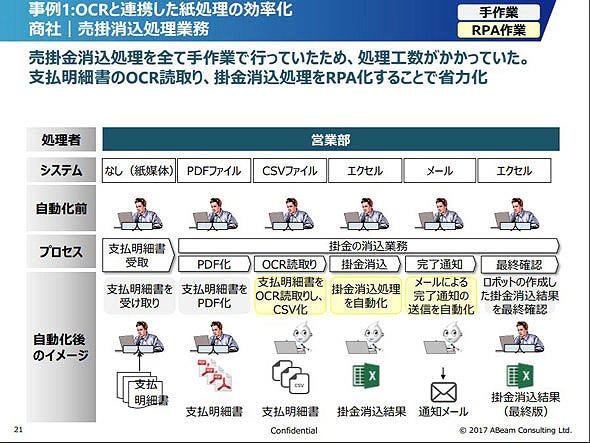Image resolution: width=590 pixels, height=443 pixels.
Task: Click the 支払明細書 caption under PDF icons
Action: (x=214, y=412)
